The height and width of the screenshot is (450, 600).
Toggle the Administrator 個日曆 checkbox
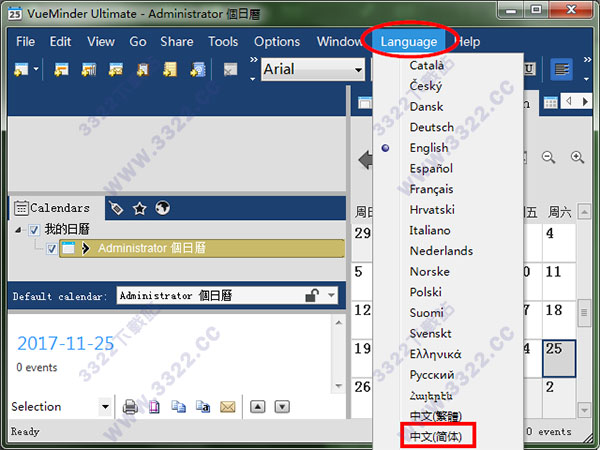coord(51,249)
